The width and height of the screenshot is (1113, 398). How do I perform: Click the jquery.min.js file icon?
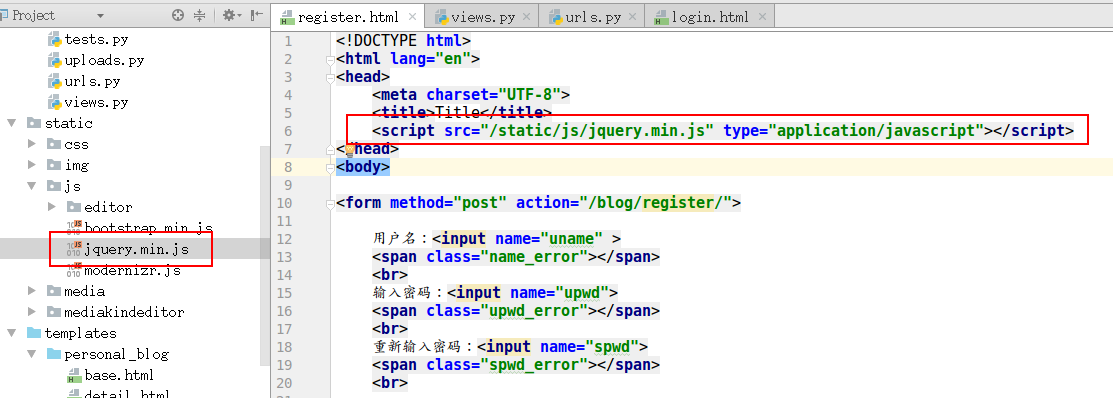74,249
